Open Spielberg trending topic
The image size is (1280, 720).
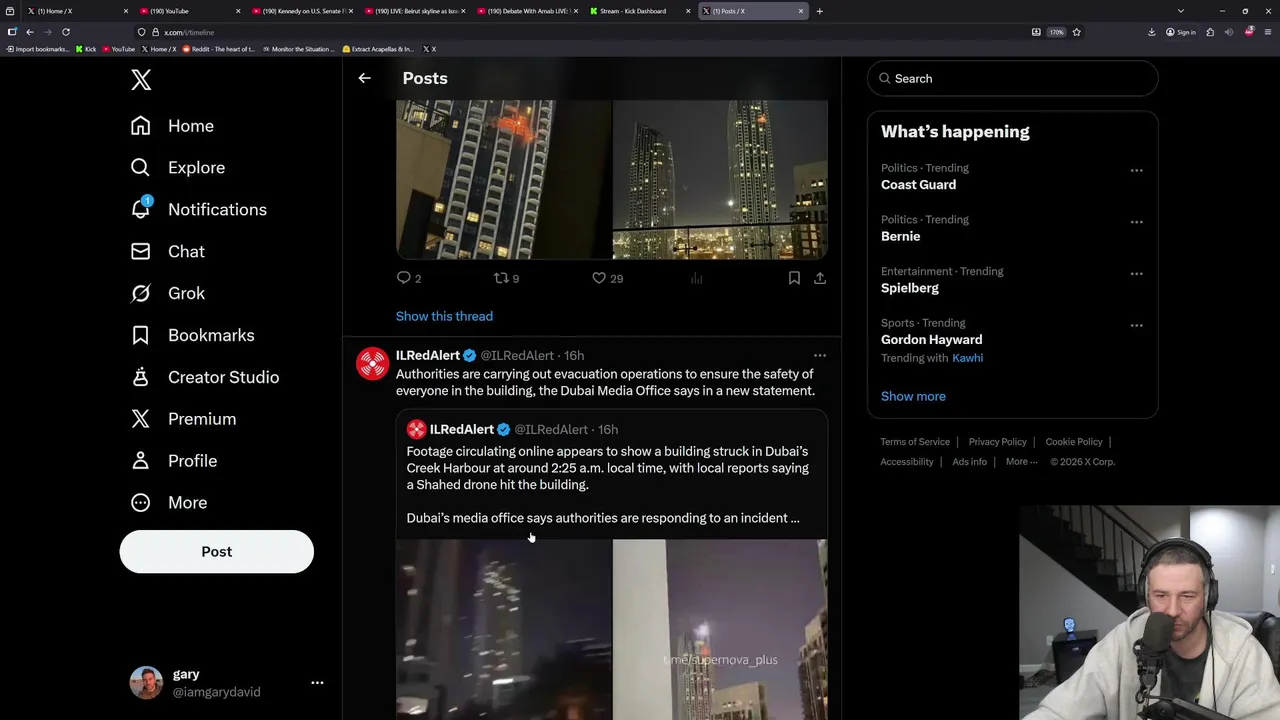(910, 288)
